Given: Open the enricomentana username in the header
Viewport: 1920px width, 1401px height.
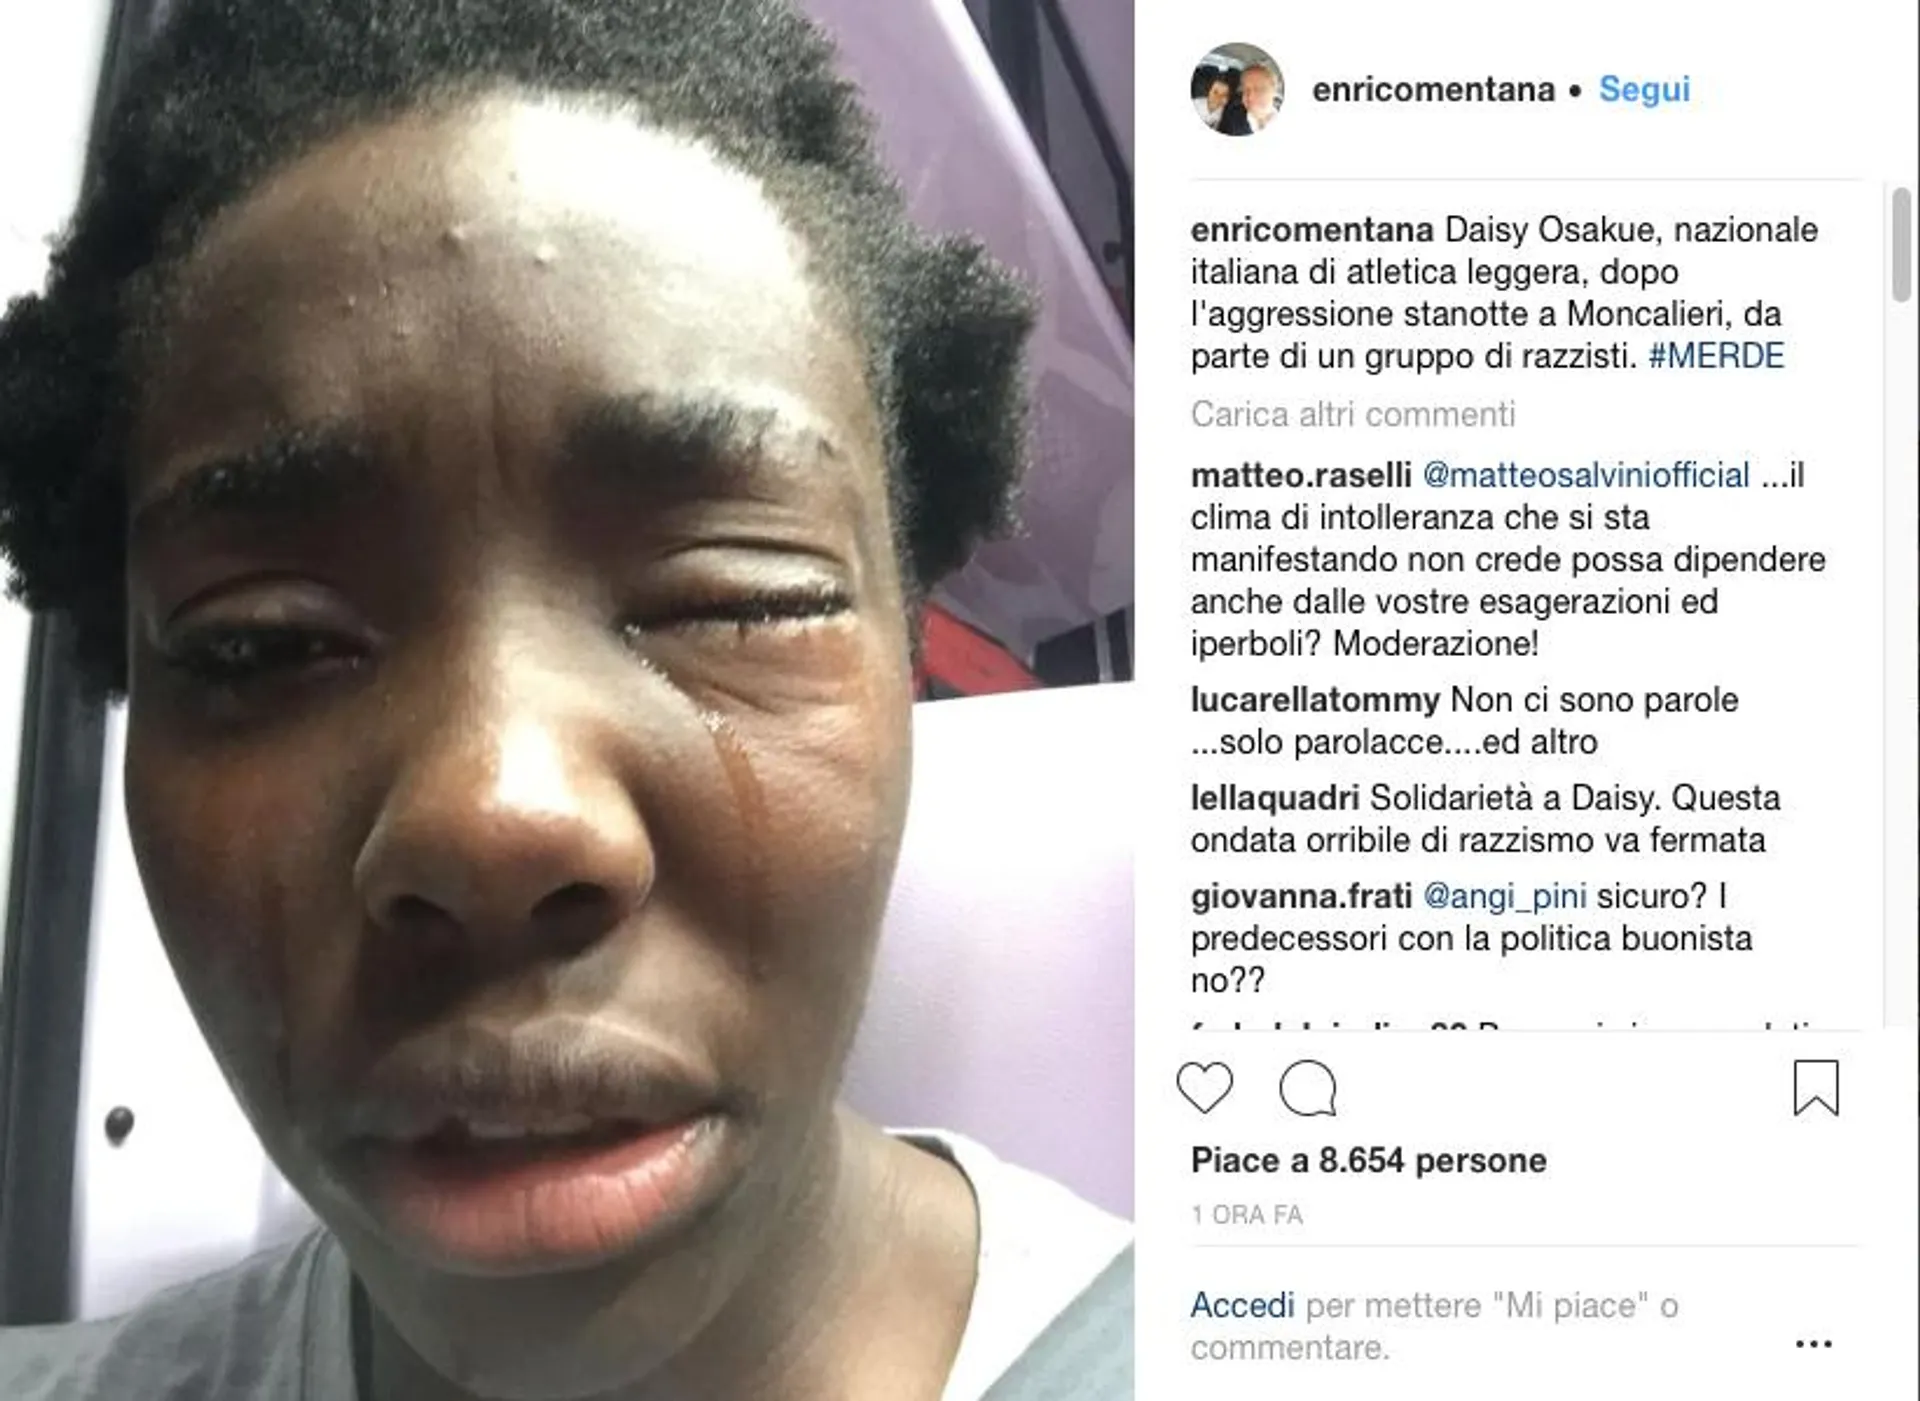Looking at the screenshot, I should 1433,90.
